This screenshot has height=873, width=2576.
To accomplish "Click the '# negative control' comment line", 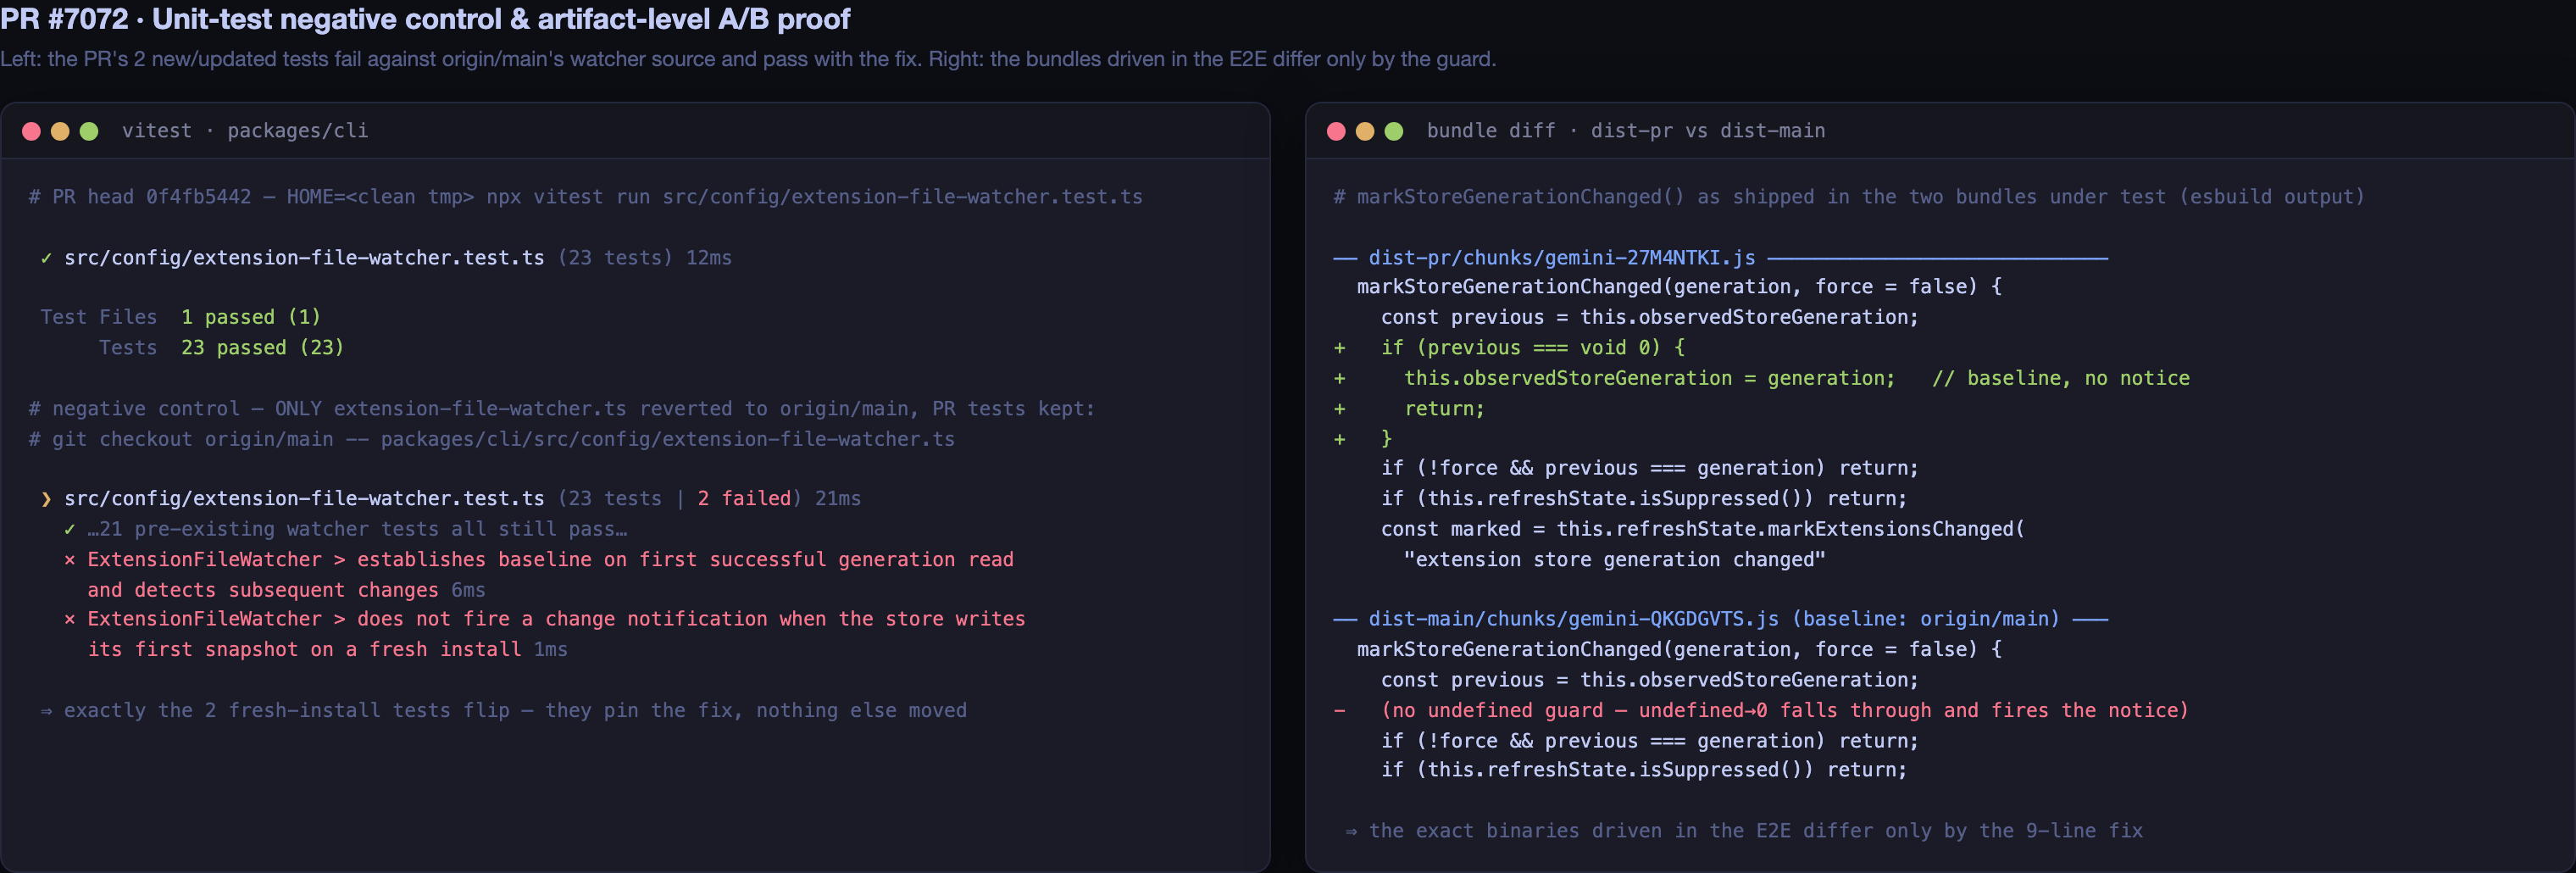I will pos(561,409).
